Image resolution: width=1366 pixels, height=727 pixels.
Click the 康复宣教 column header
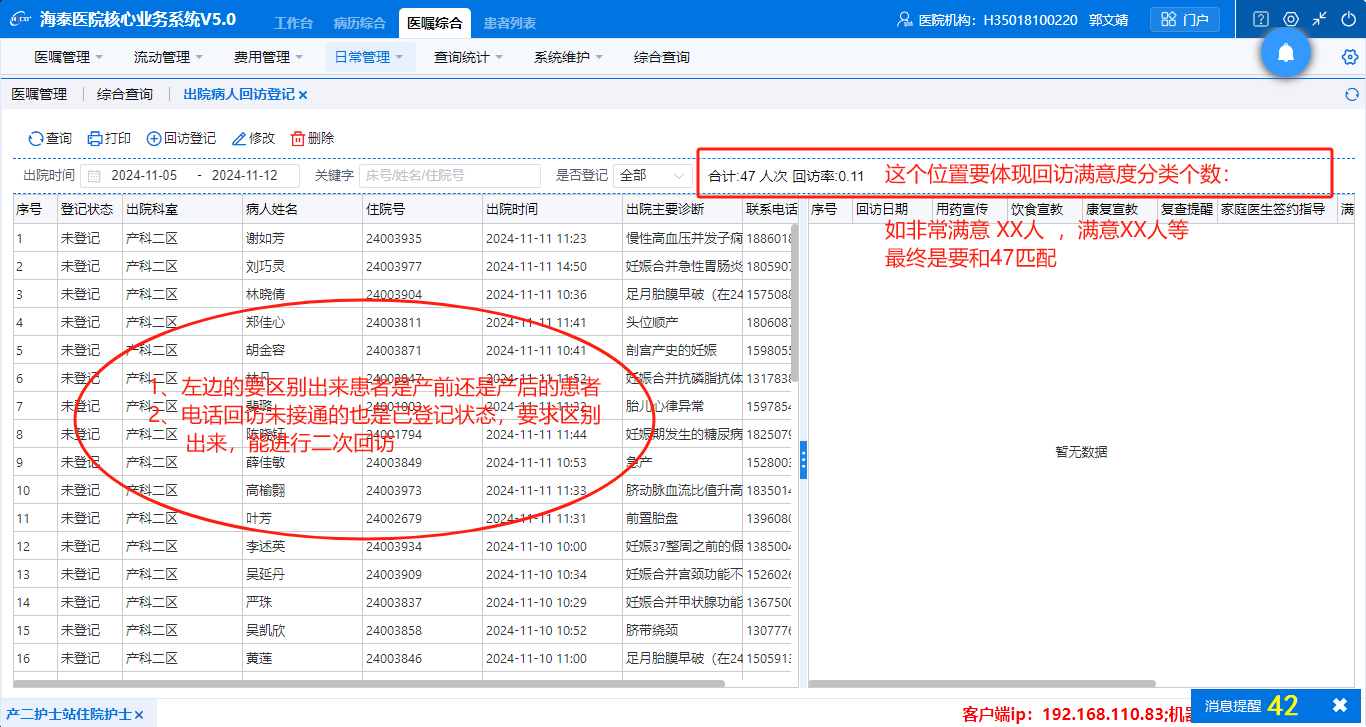pyautogui.click(x=1119, y=209)
